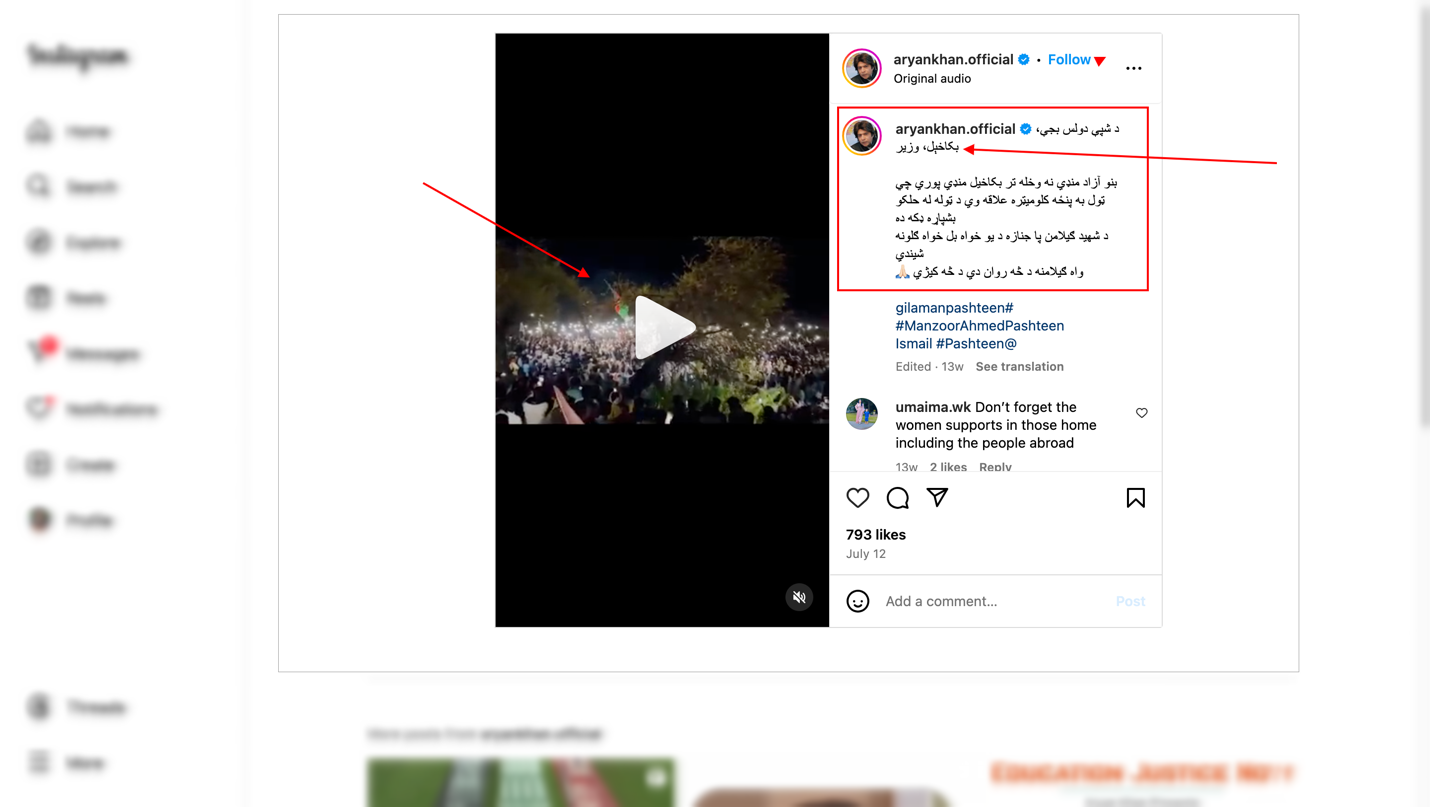Open emoji picker in comment box
Viewport: 1430px width, 807px height.
click(858, 601)
